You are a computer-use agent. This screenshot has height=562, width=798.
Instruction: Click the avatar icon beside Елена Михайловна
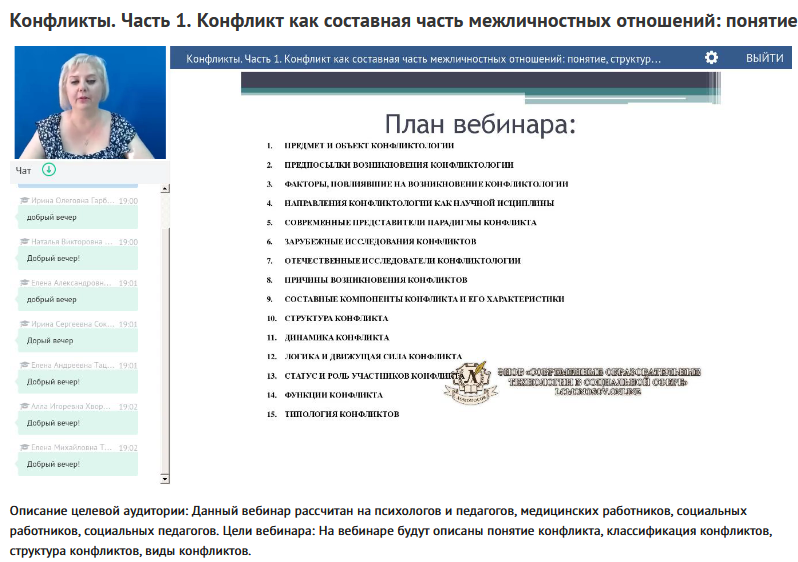[x=22, y=448]
